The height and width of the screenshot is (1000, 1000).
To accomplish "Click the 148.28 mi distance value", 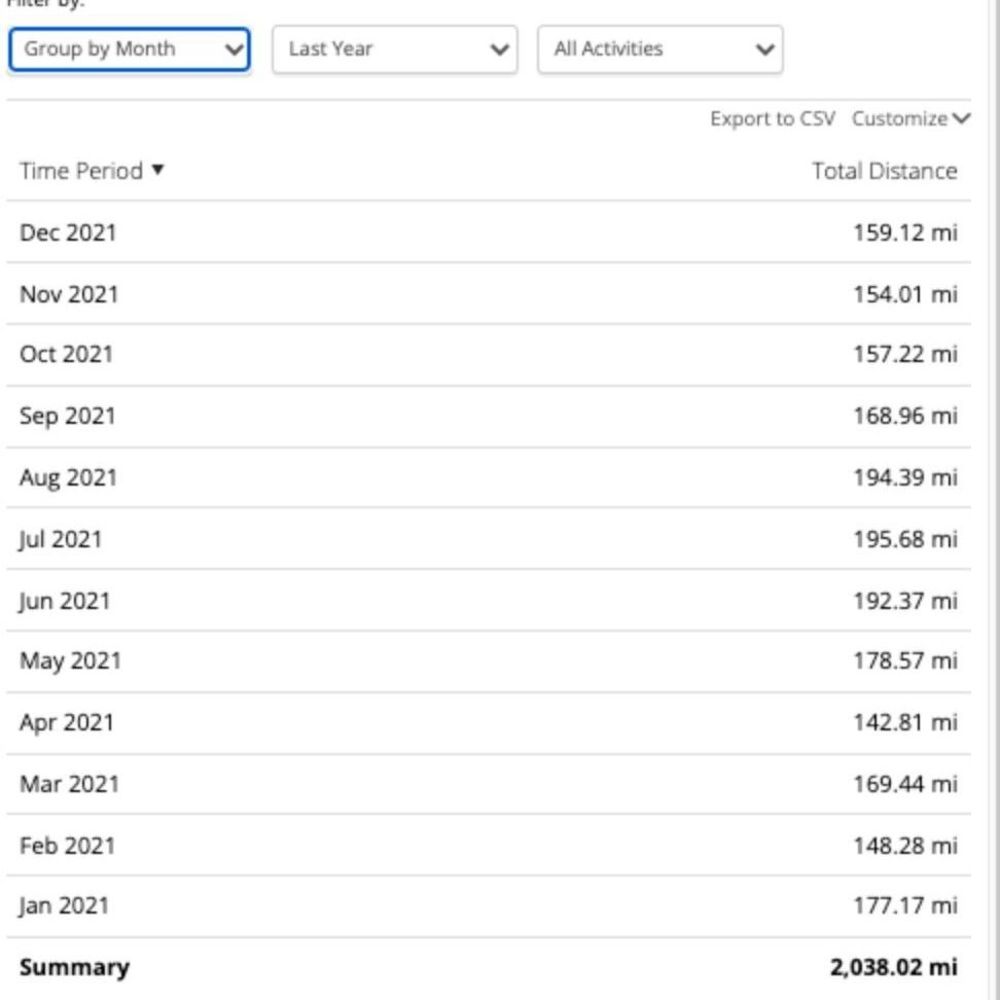I will 906,846.
